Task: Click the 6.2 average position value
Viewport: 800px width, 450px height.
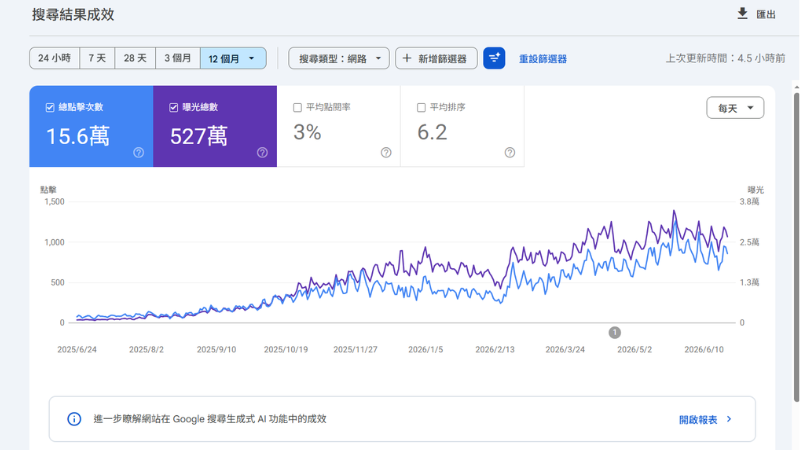Action: click(x=432, y=133)
